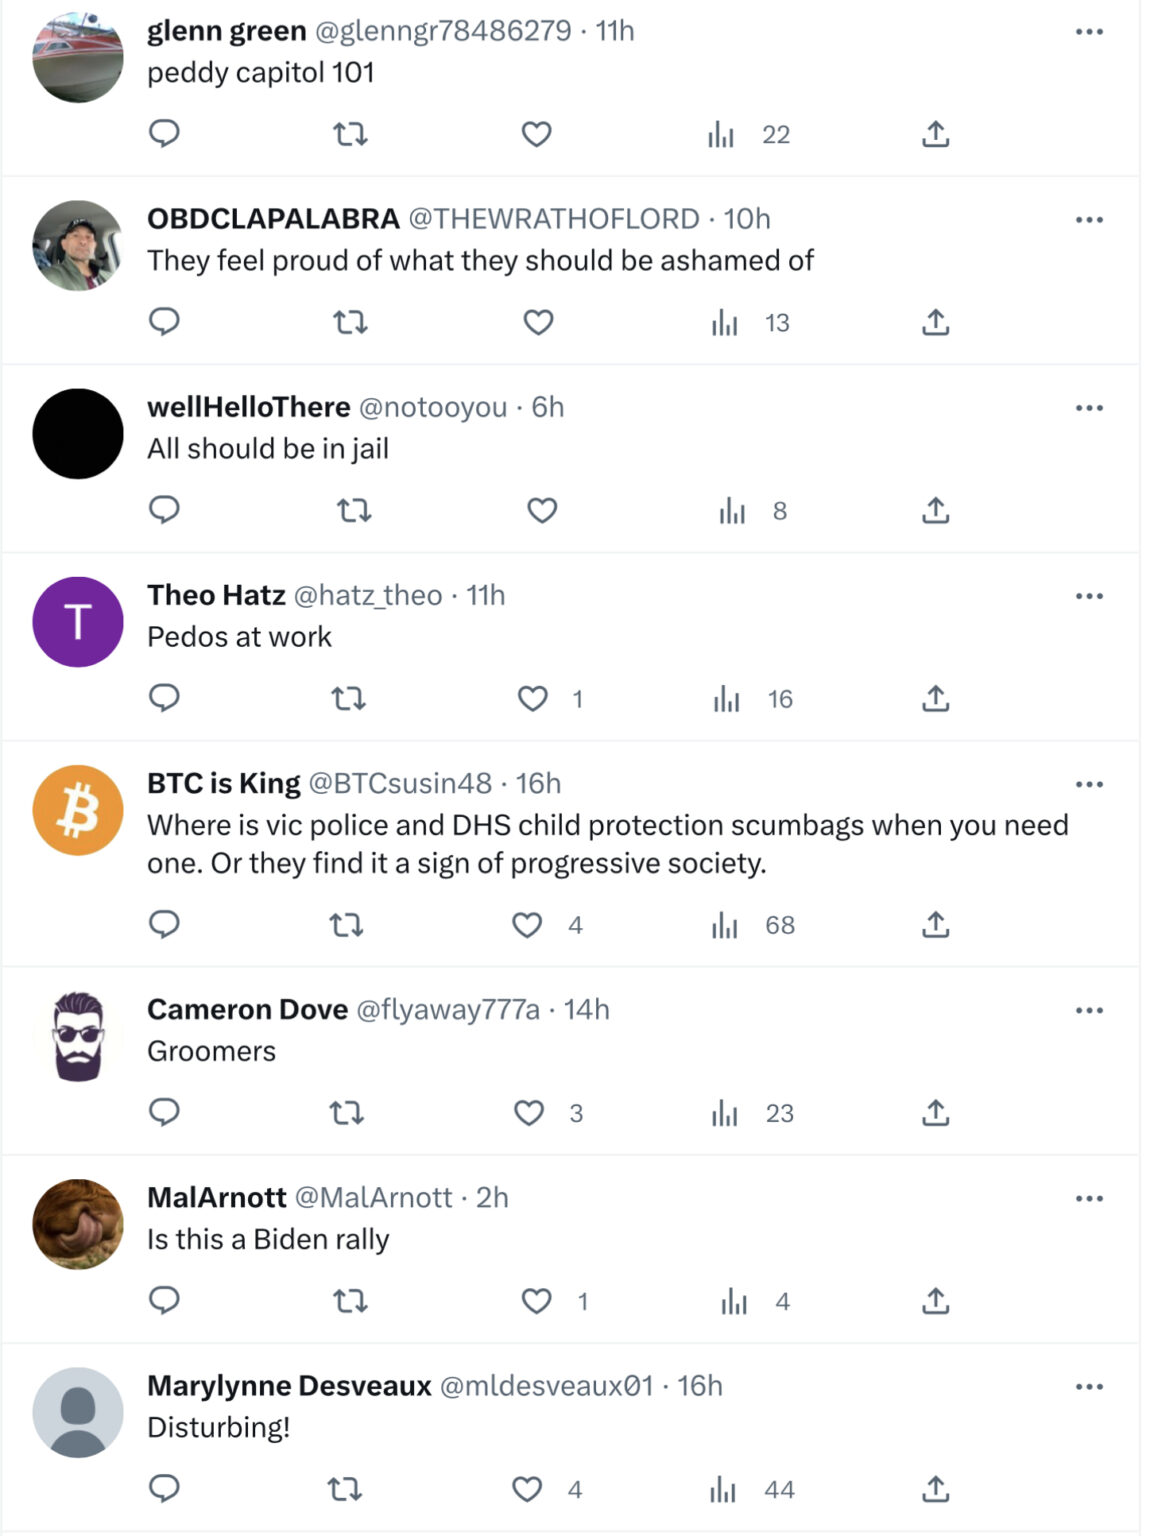Like glenn green's peddy capitol tweet
The height and width of the screenshot is (1536, 1154).
coord(537,133)
